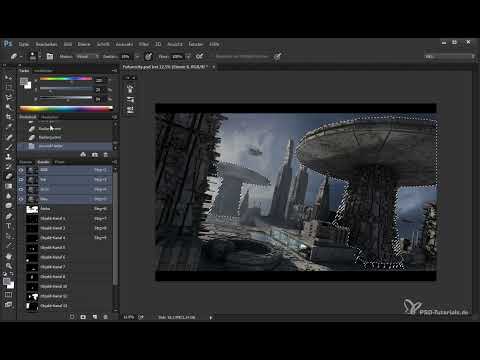Viewport: 480px width, 360px height.
Task: Open the Kanäle panel flyout menu
Action: (x=114, y=162)
